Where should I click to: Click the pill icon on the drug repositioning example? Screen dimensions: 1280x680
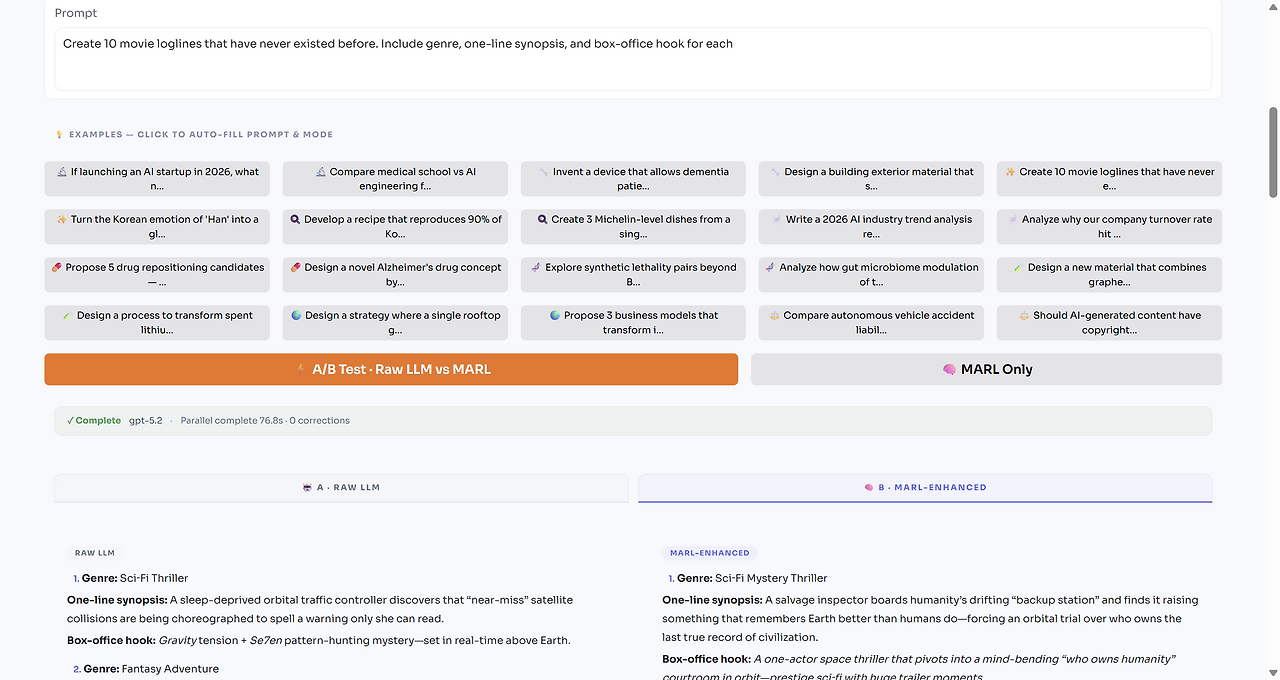[57, 267]
